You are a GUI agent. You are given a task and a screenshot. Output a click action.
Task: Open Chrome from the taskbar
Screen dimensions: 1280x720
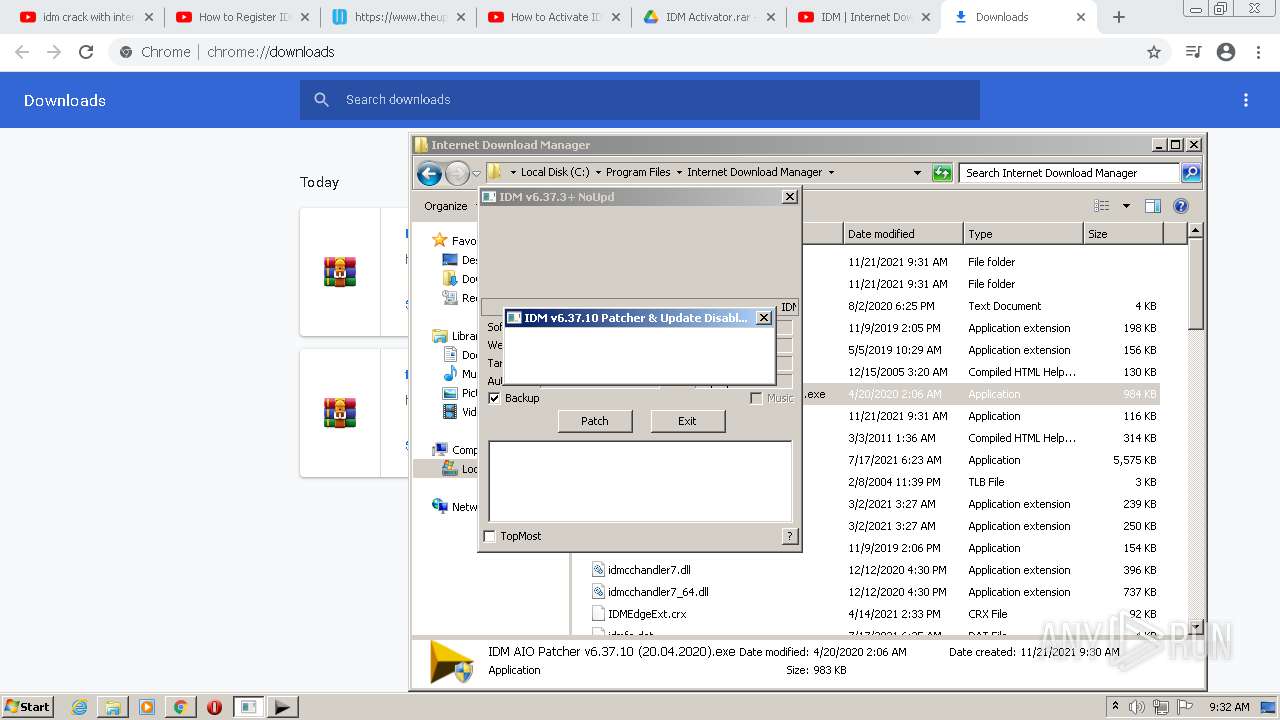point(180,707)
